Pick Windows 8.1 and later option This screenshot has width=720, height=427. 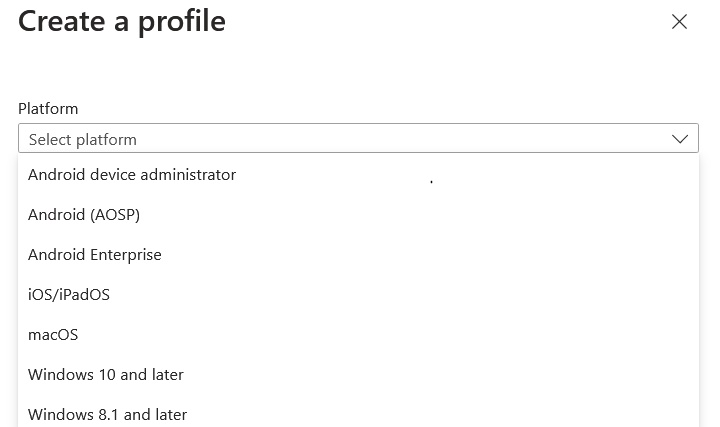(x=108, y=414)
